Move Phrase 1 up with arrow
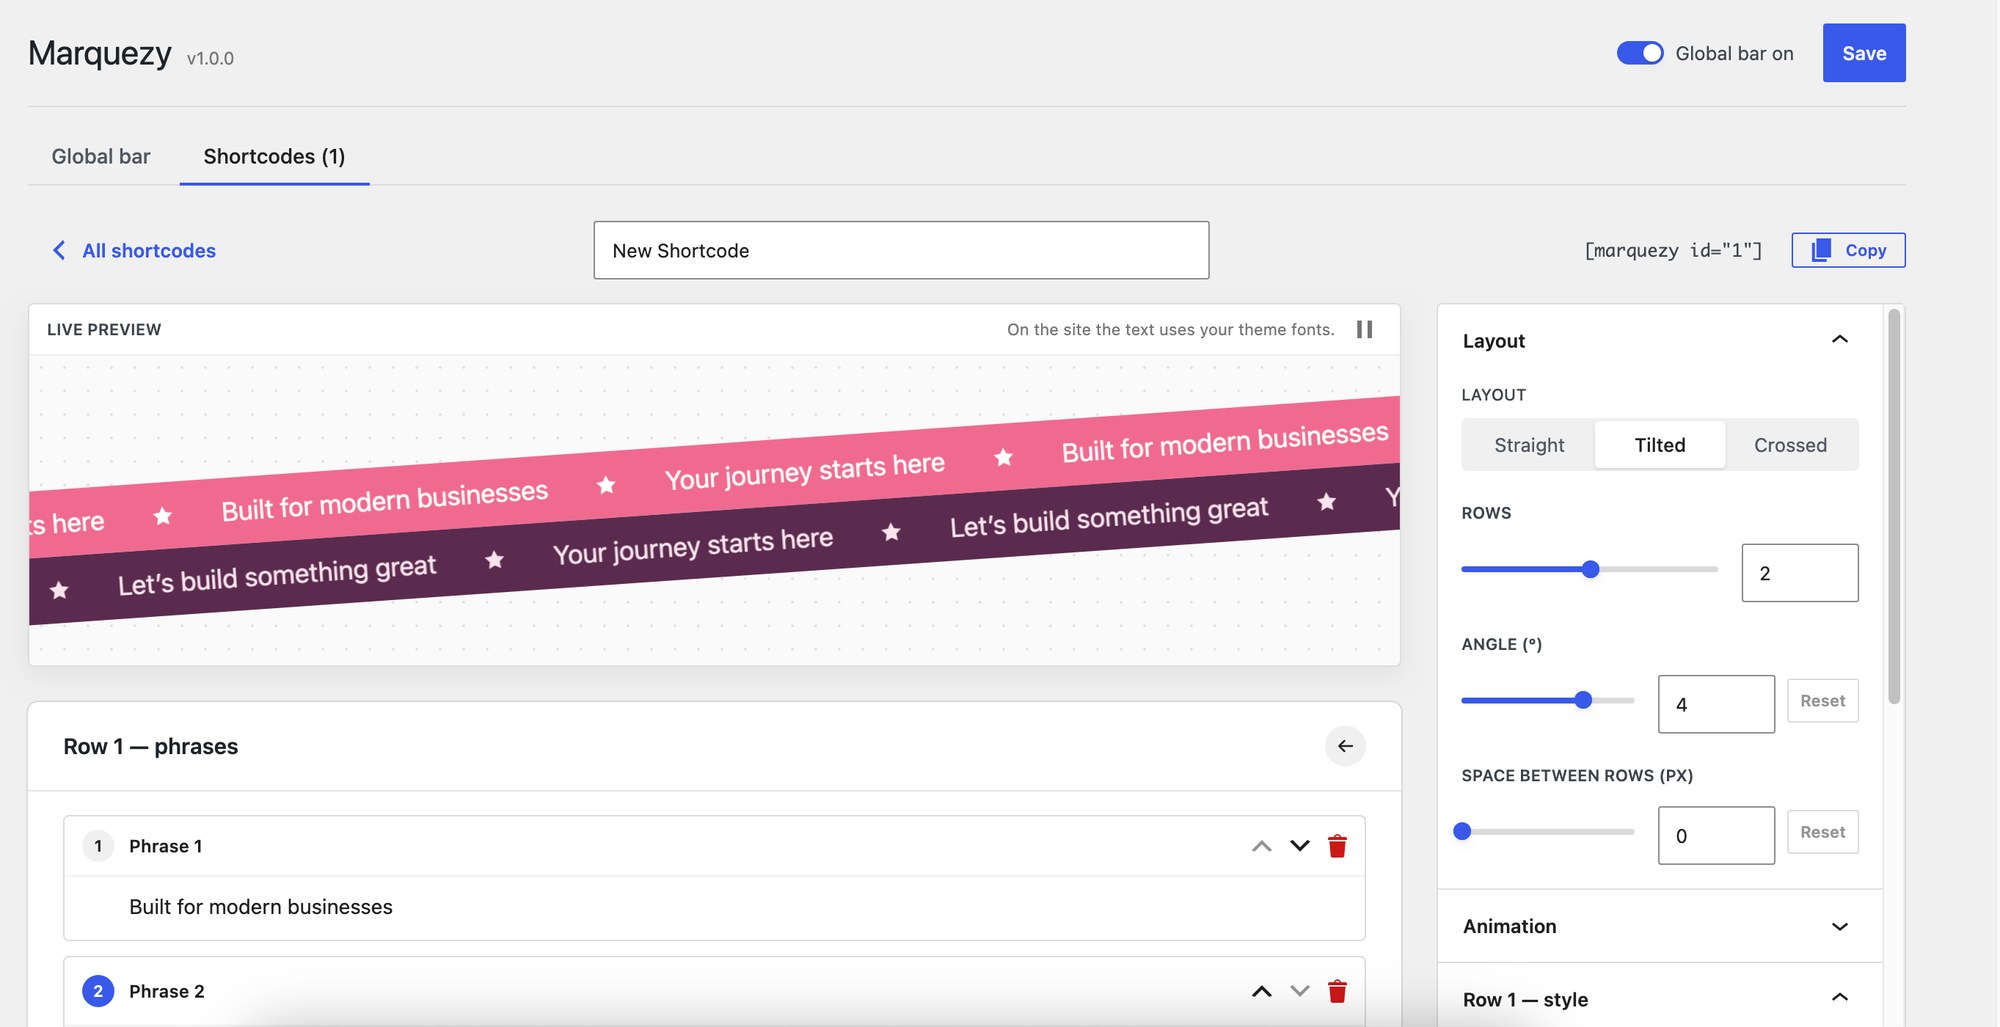Screen dimensions: 2000x1027 click(x=1262, y=846)
